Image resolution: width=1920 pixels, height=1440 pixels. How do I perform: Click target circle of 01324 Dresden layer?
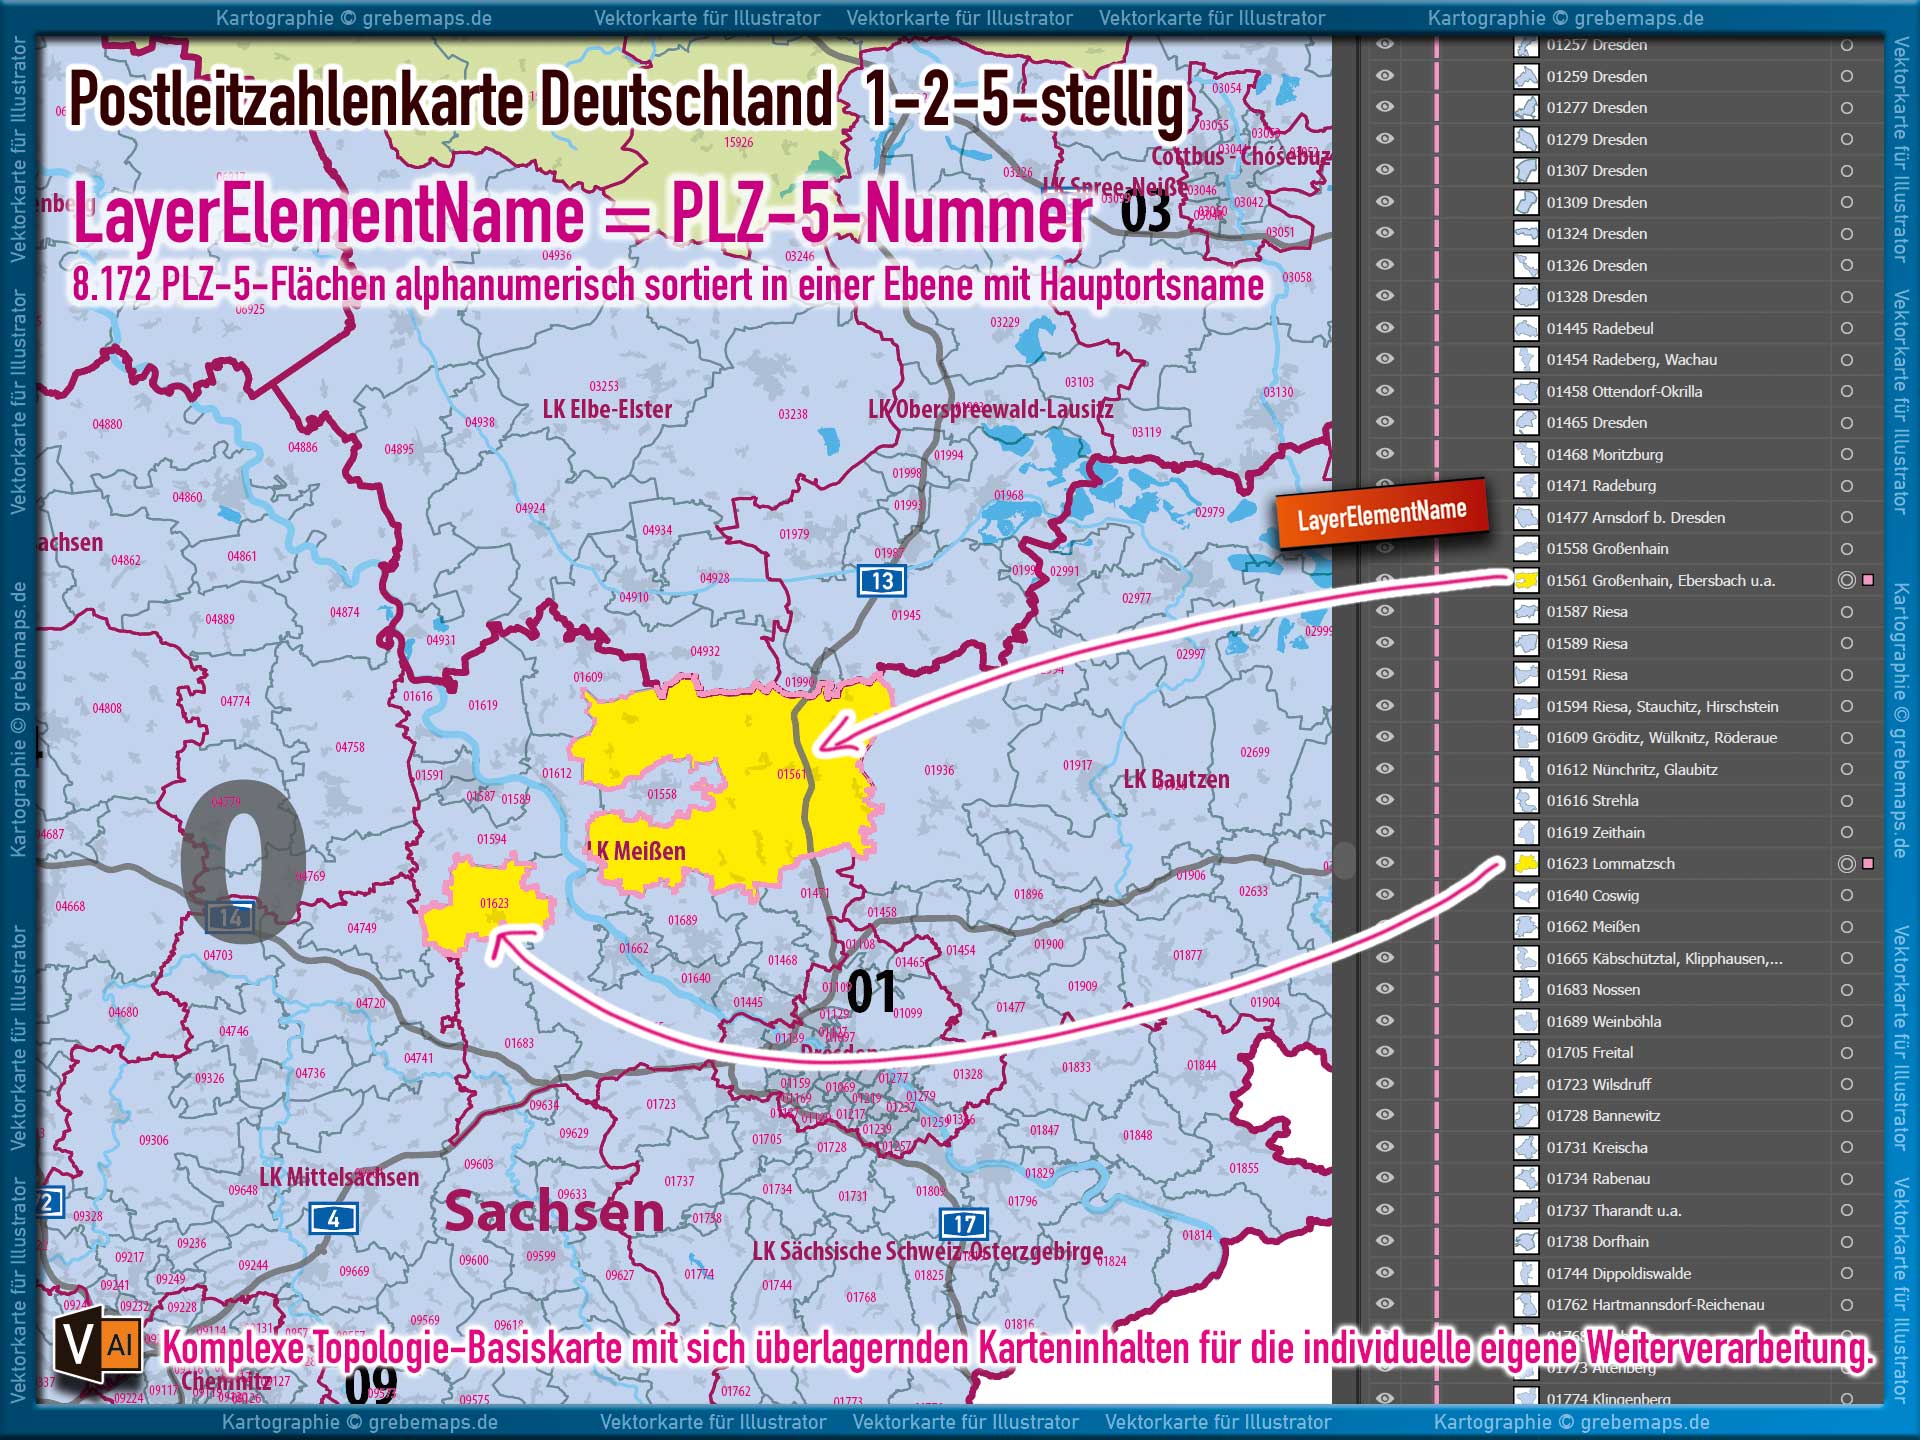click(x=1847, y=234)
